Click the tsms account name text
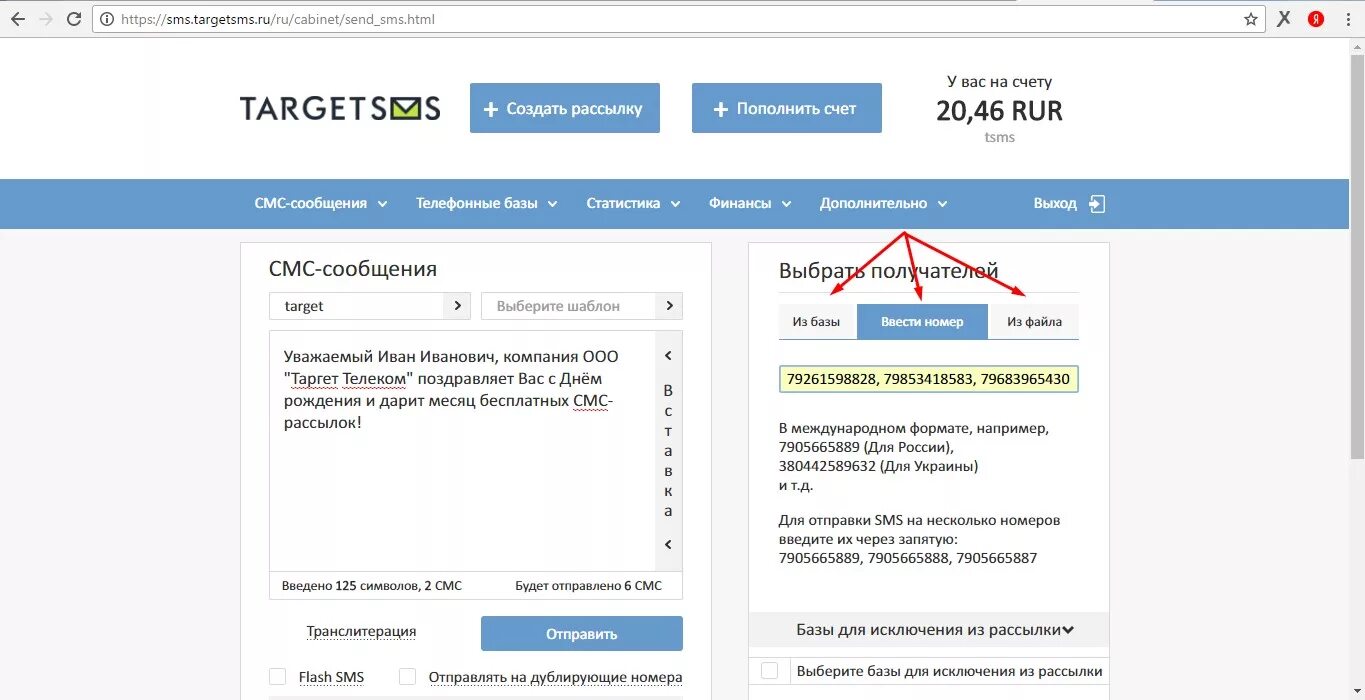Viewport: 1365px width, 700px height. pyautogui.click(x=999, y=137)
